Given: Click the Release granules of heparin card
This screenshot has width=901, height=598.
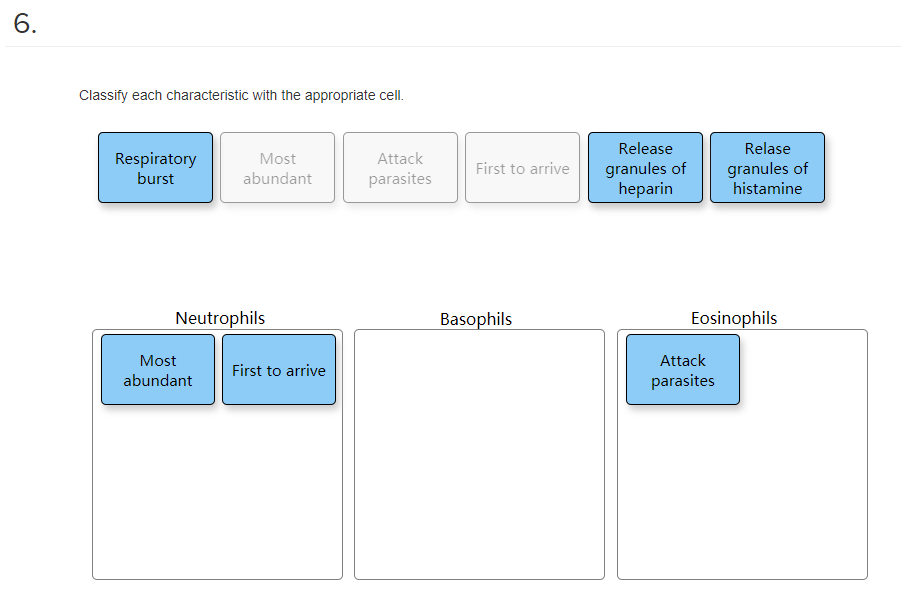Looking at the screenshot, I should coord(645,167).
